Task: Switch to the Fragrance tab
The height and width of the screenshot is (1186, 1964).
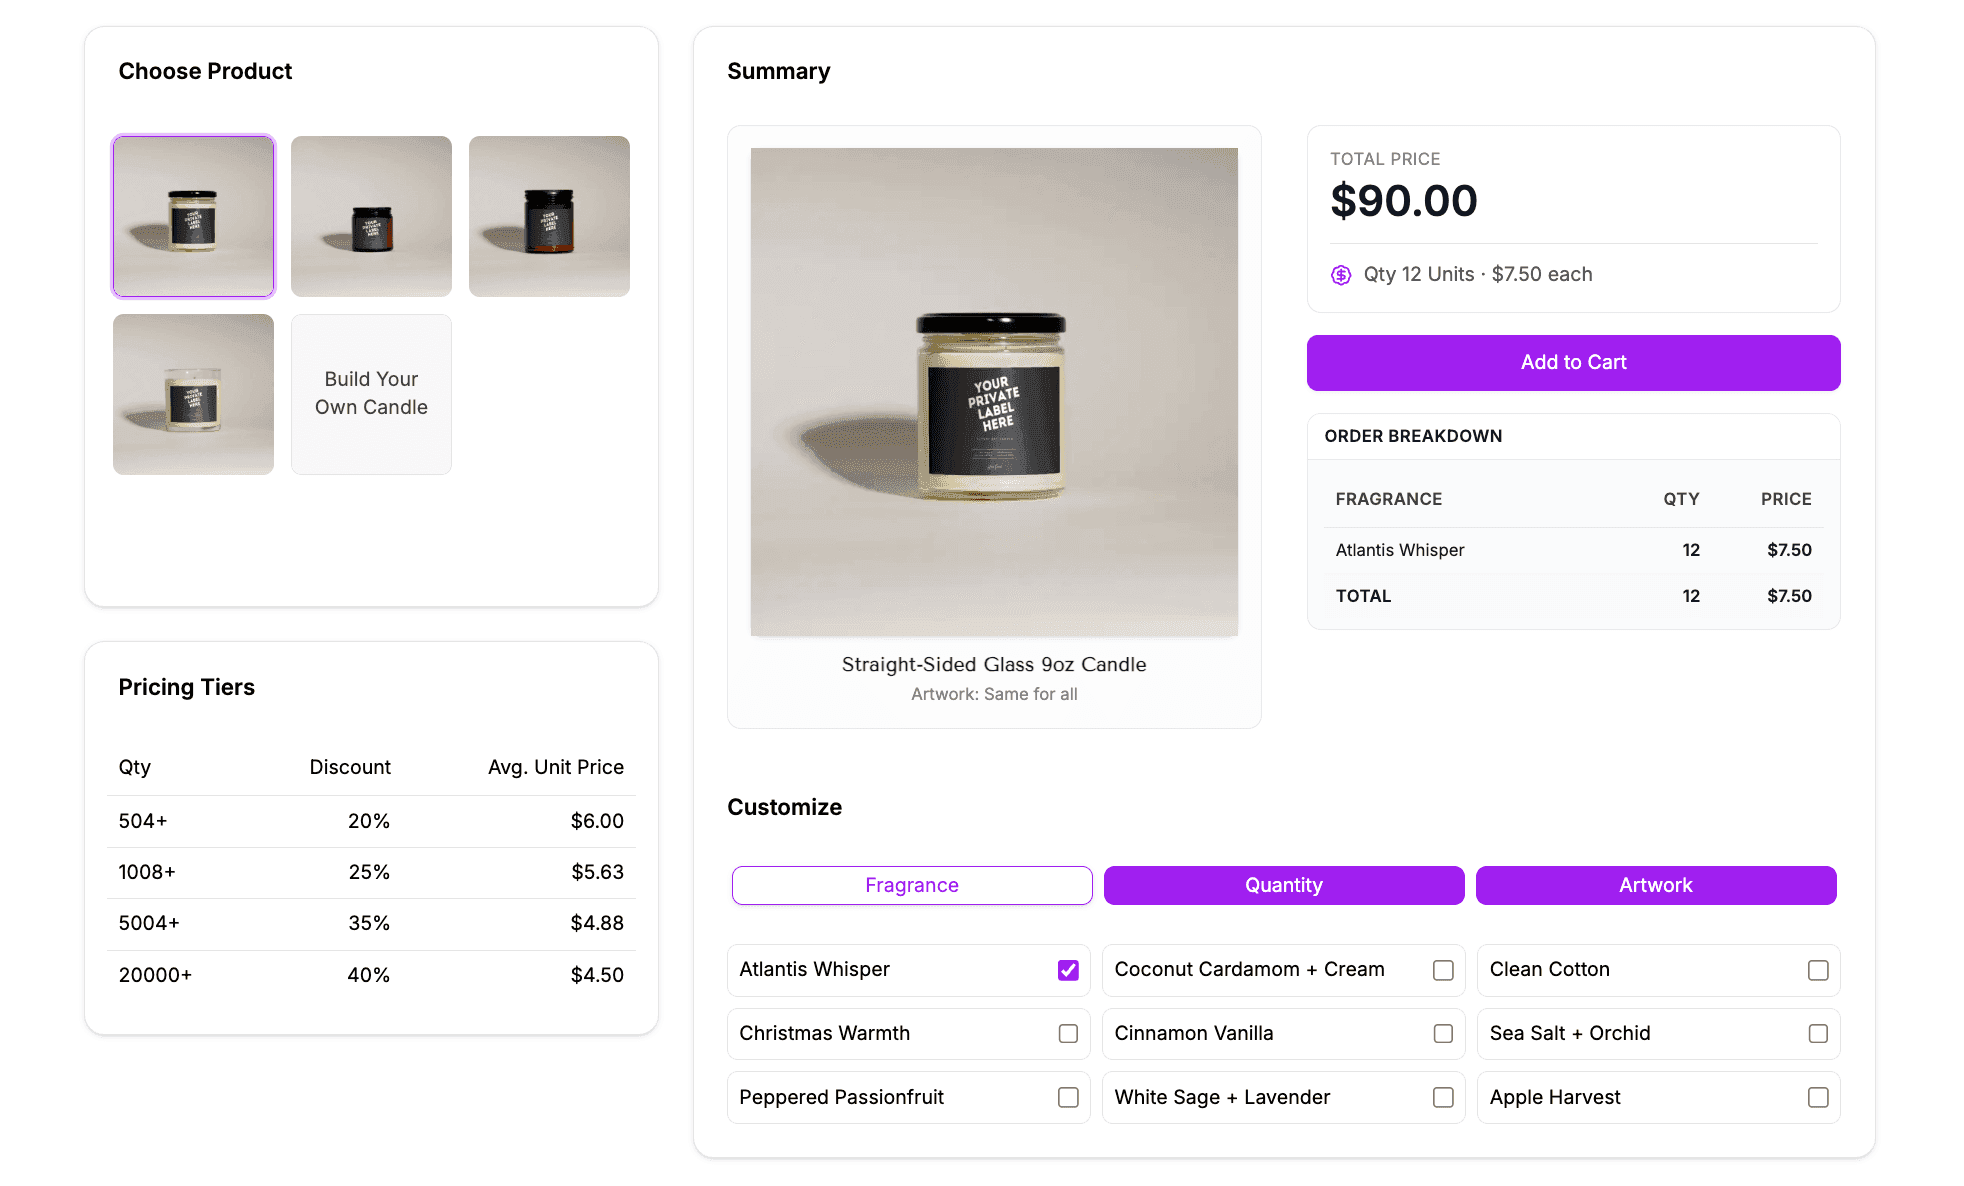Action: tap(911, 885)
